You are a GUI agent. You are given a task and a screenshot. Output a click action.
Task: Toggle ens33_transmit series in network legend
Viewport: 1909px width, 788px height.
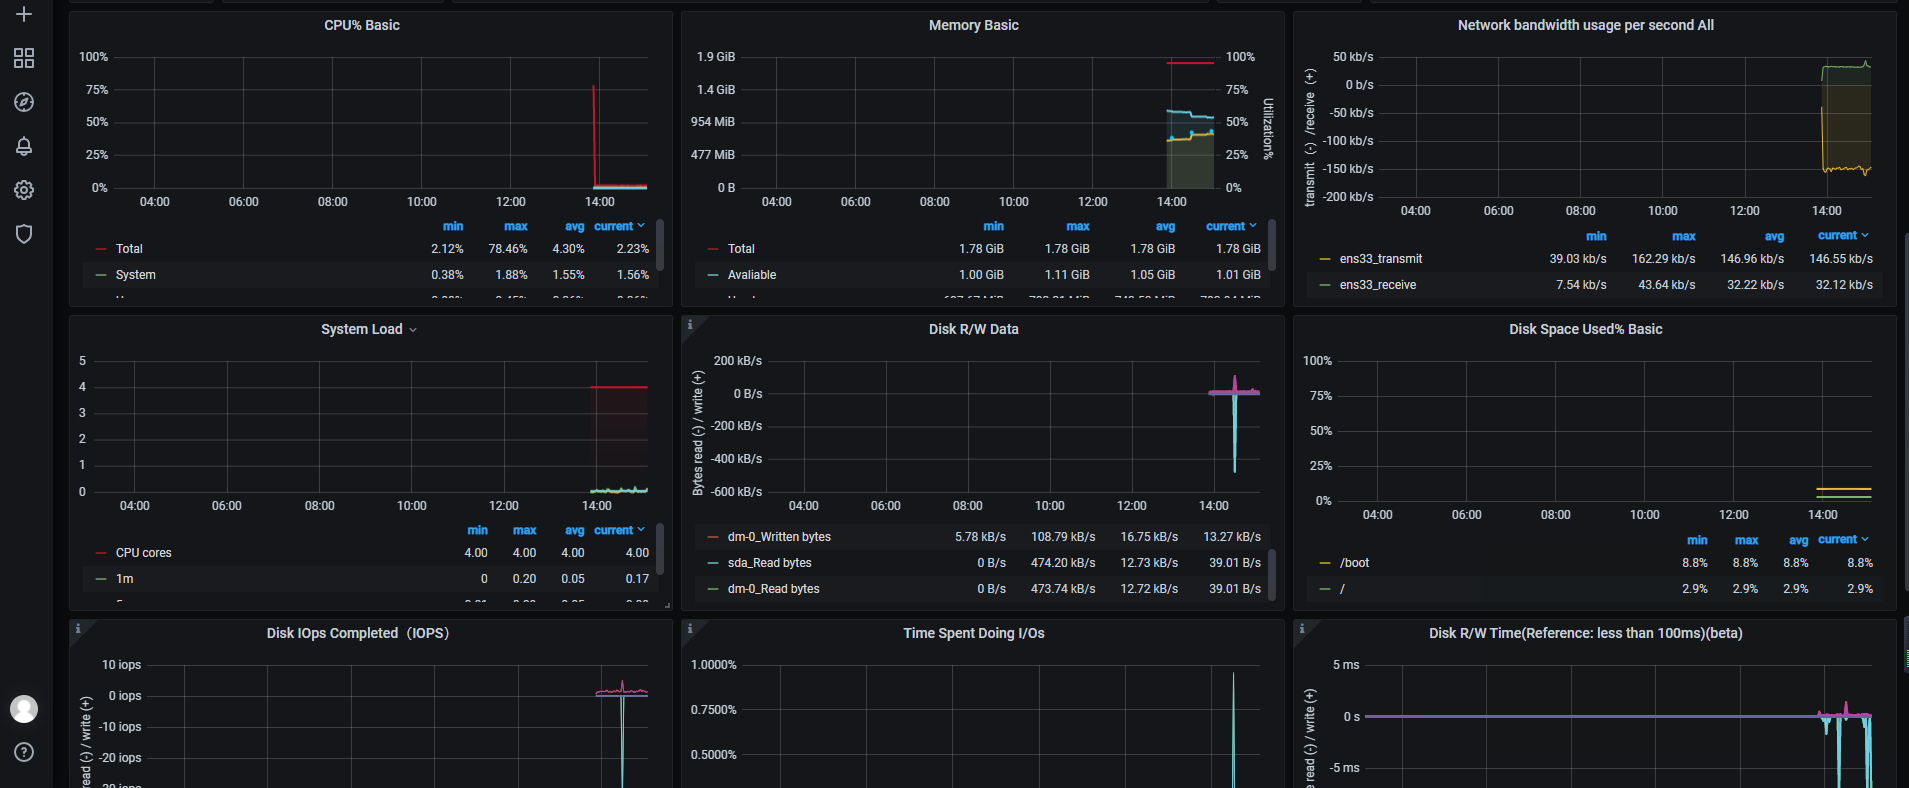pyautogui.click(x=1380, y=259)
